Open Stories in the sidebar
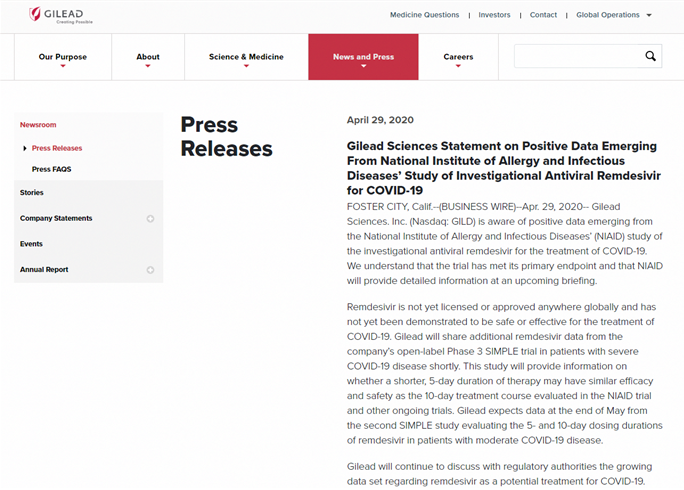This screenshot has width=684, height=490. pos(31,192)
